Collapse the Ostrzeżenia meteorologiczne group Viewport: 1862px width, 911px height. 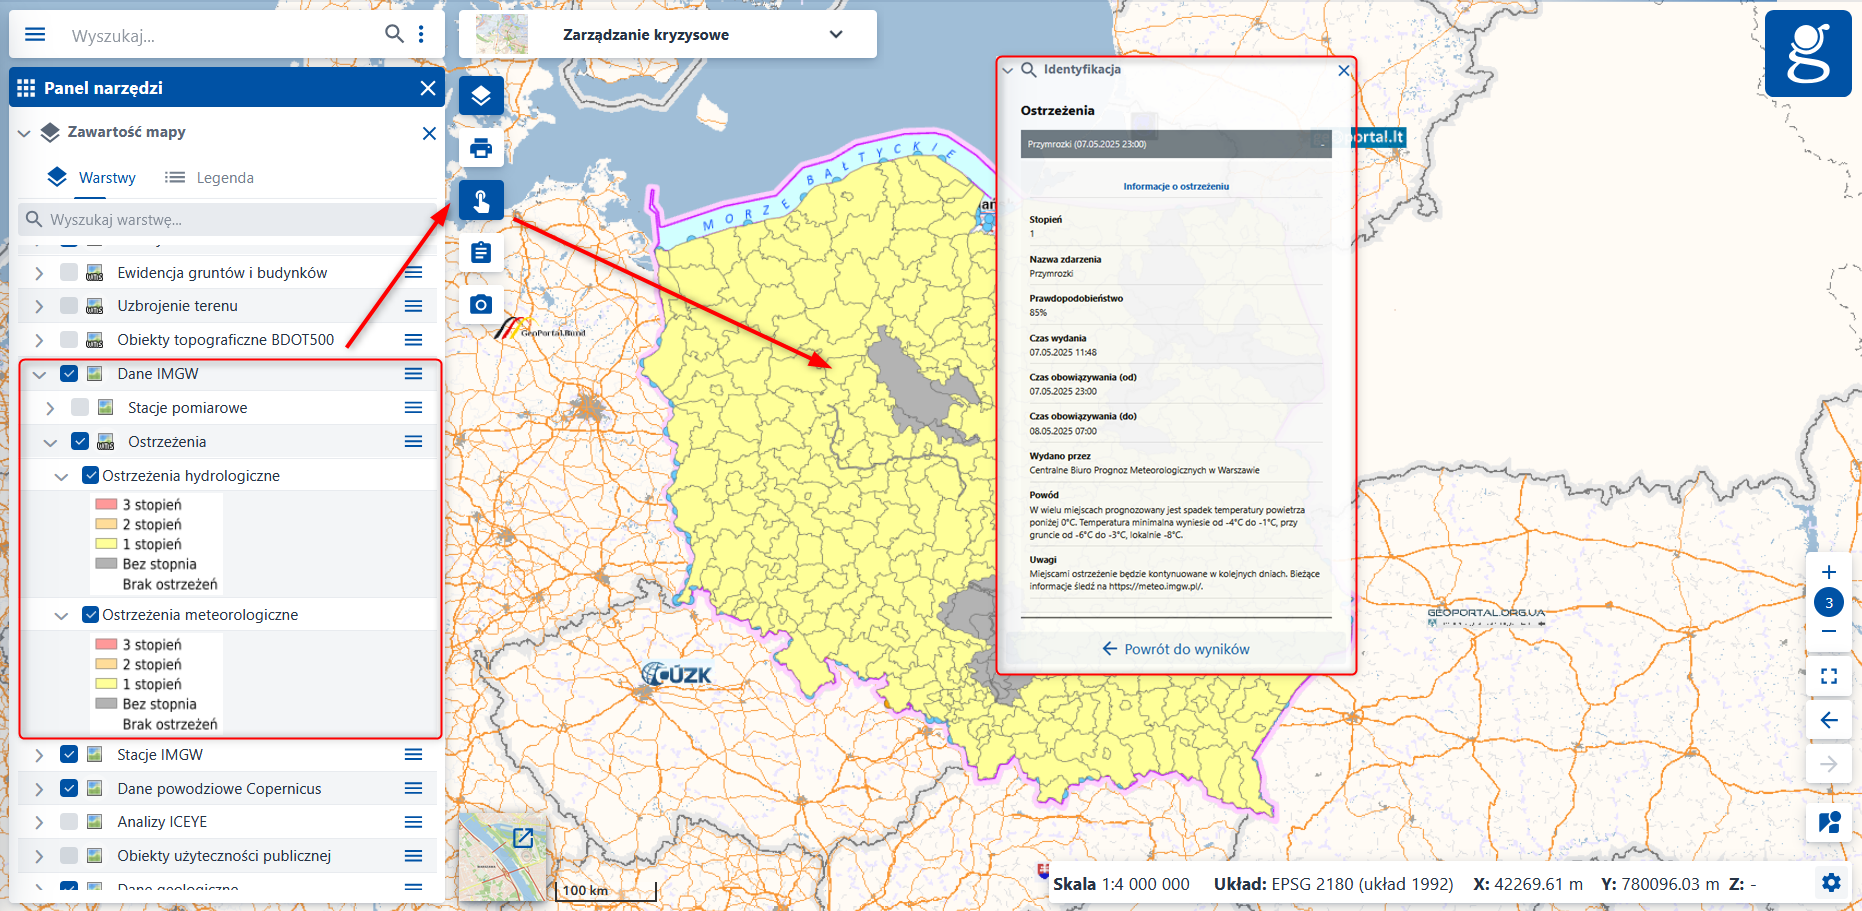click(61, 615)
